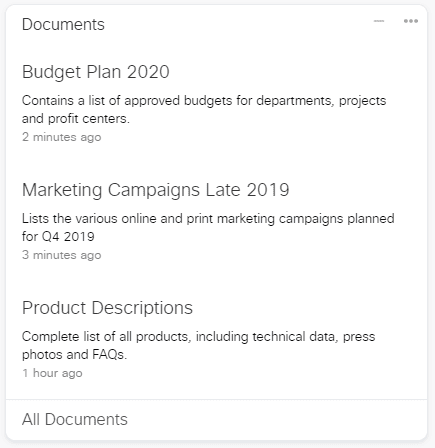Click the Documents card header title
Image resolution: width=435 pixels, height=448 pixels.
tap(63, 24)
